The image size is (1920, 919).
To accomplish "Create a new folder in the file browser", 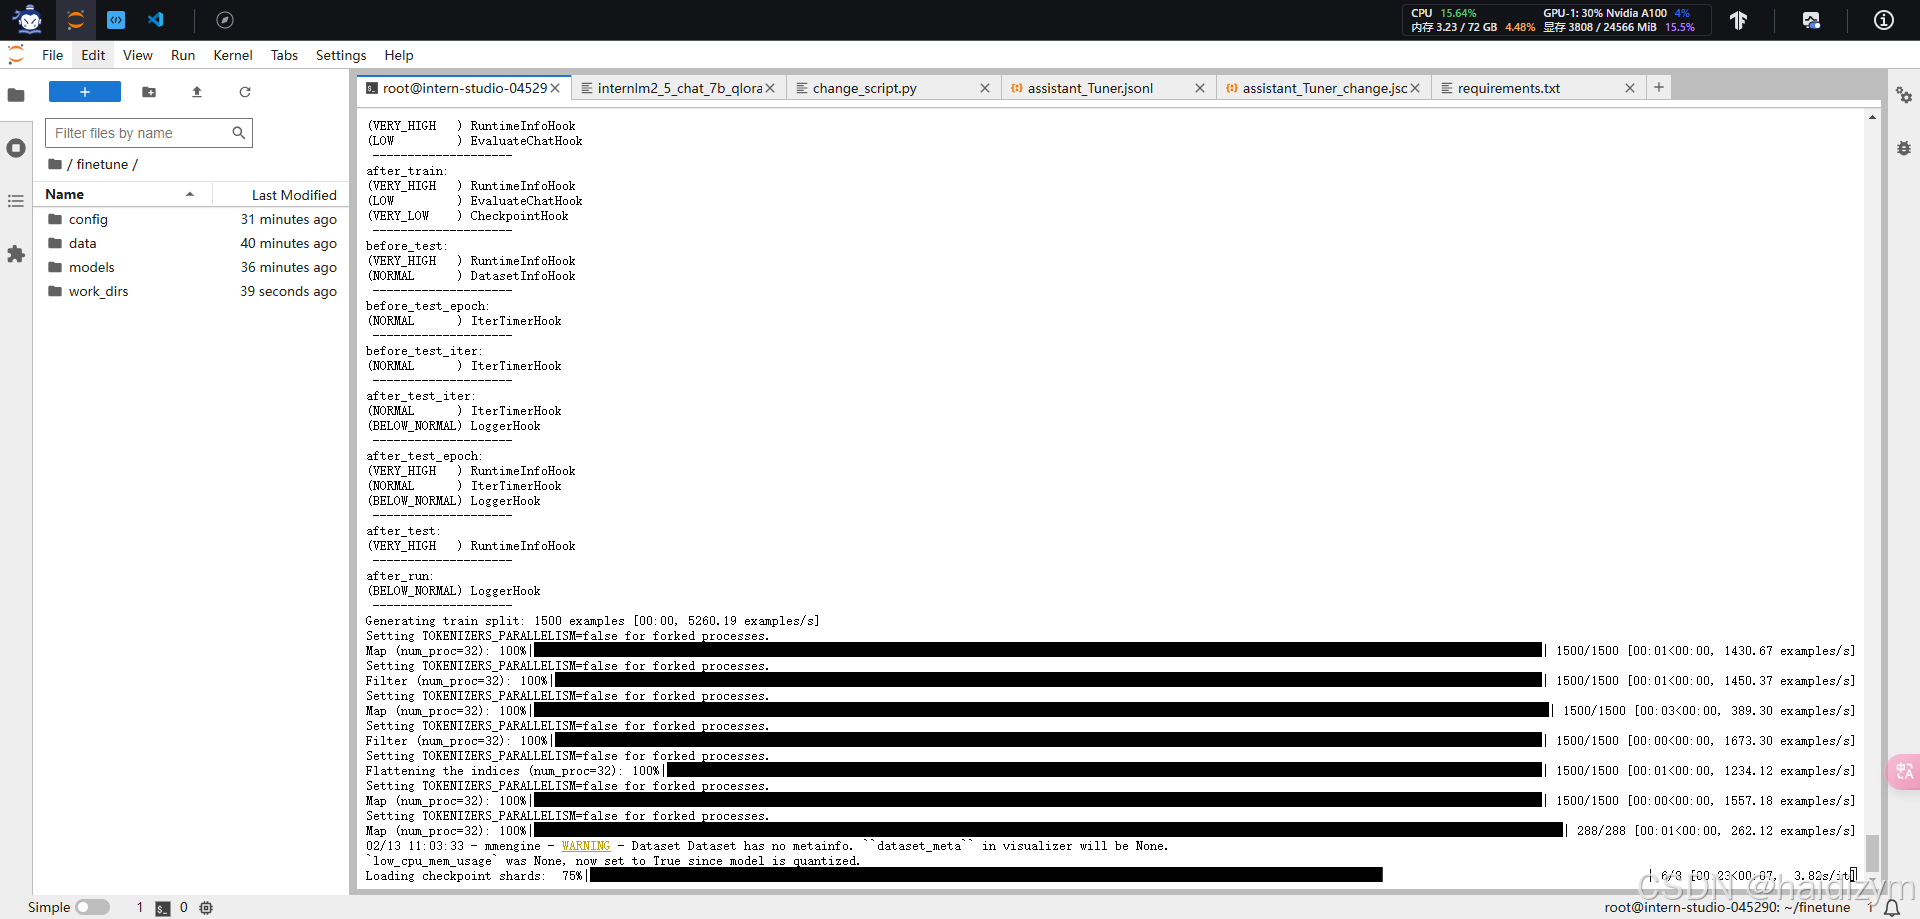I will point(149,92).
